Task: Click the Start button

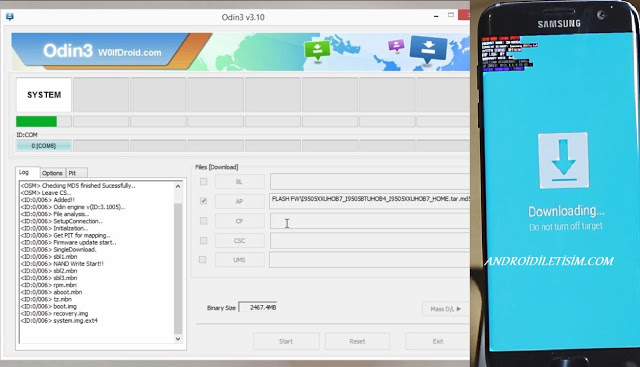Action: pos(286,341)
